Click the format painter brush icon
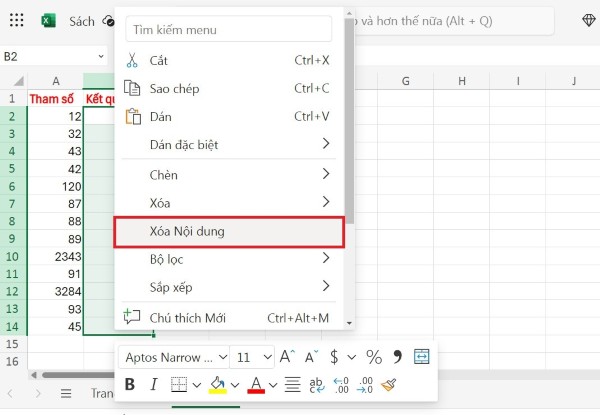Image resolution: width=600 pixels, height=415 pixels. click(388, 385)
